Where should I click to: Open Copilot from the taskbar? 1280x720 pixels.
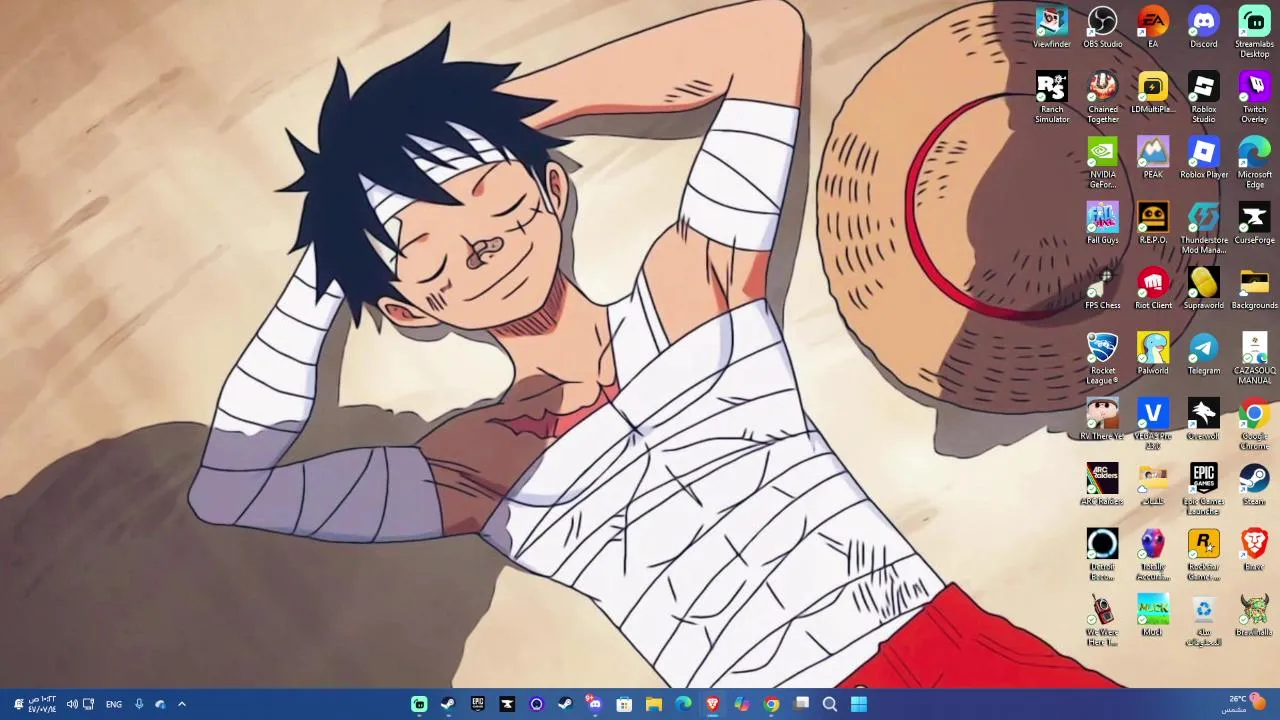742,704
